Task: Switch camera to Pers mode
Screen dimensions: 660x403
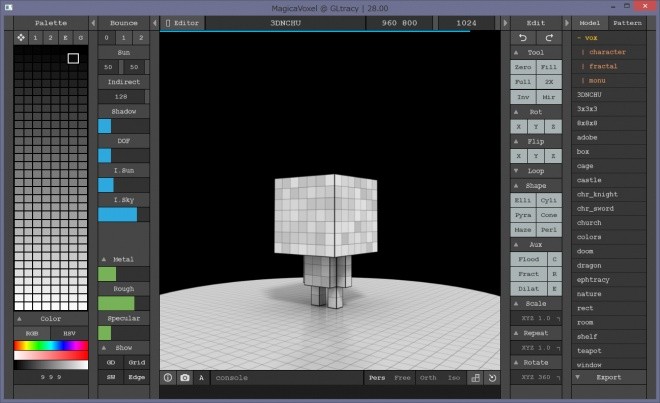Action: 377,378
